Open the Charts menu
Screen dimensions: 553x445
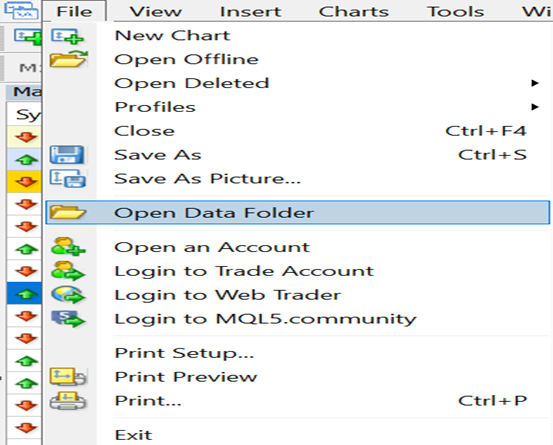[354, 12]
